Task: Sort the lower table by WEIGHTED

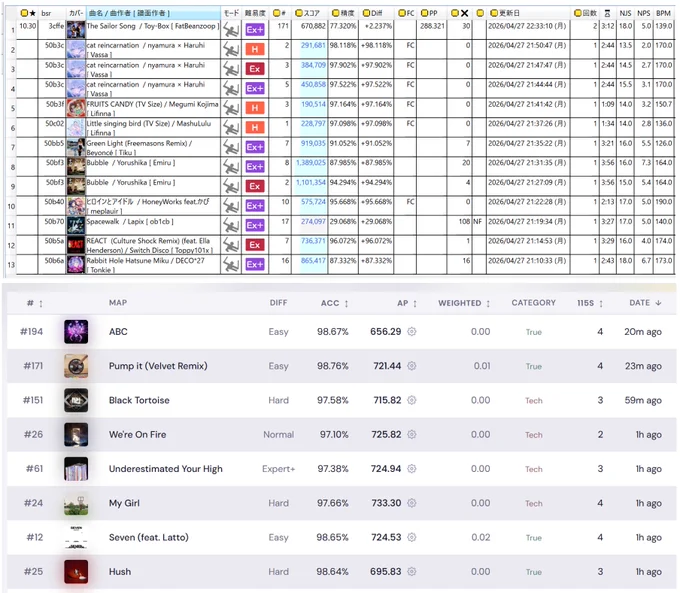Action: [464, 303]
